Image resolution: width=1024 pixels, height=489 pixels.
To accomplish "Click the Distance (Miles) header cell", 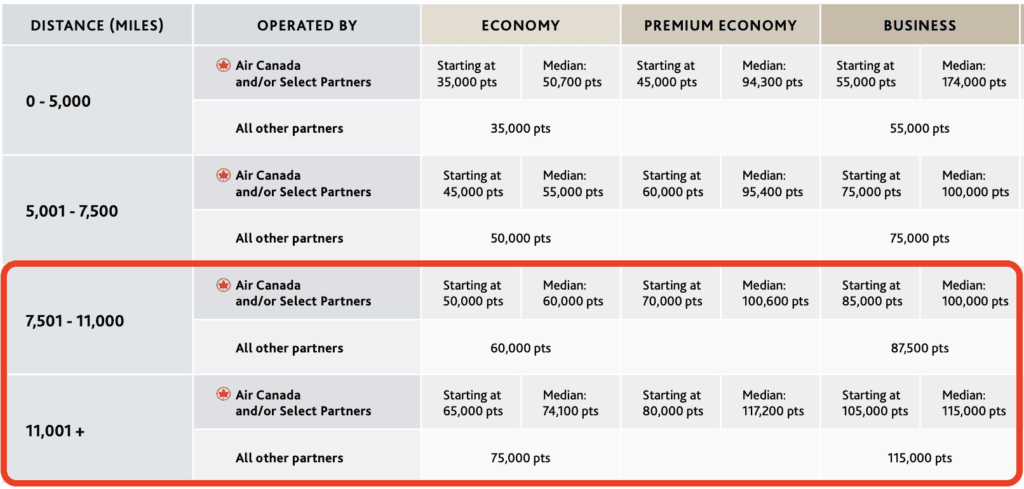I will coord(96,25).
